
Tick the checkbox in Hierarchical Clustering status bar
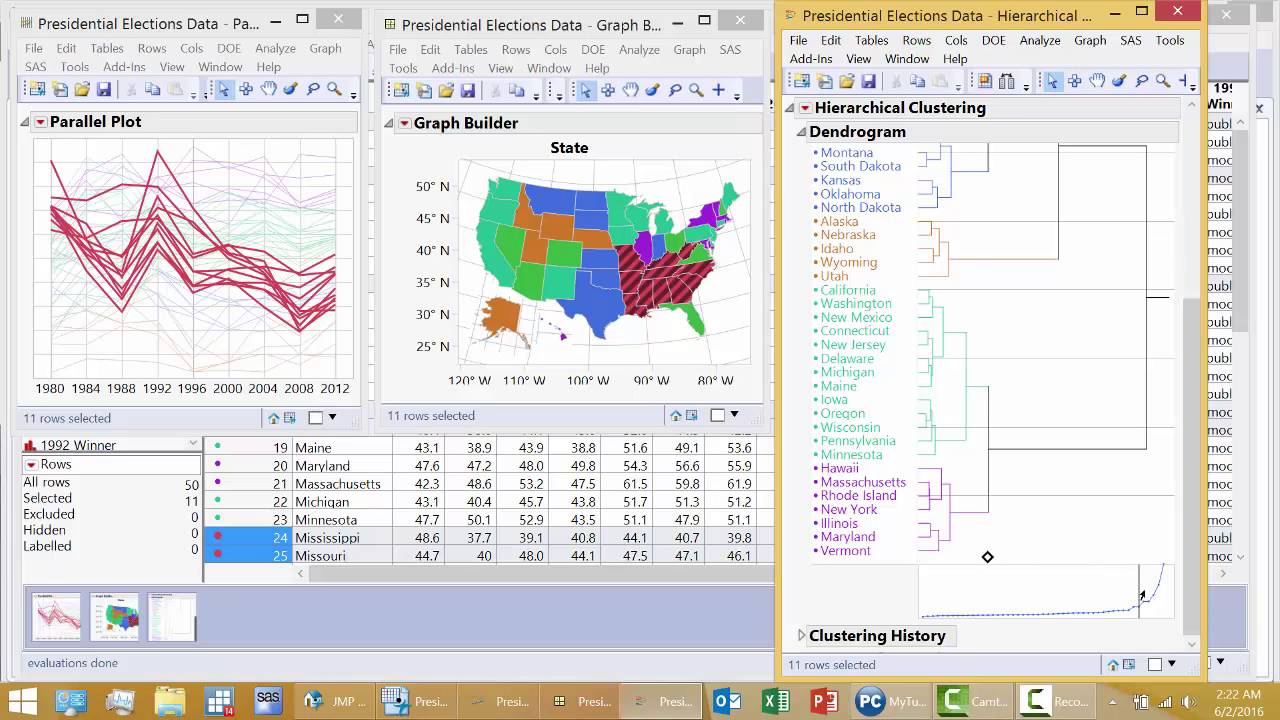1155,664
